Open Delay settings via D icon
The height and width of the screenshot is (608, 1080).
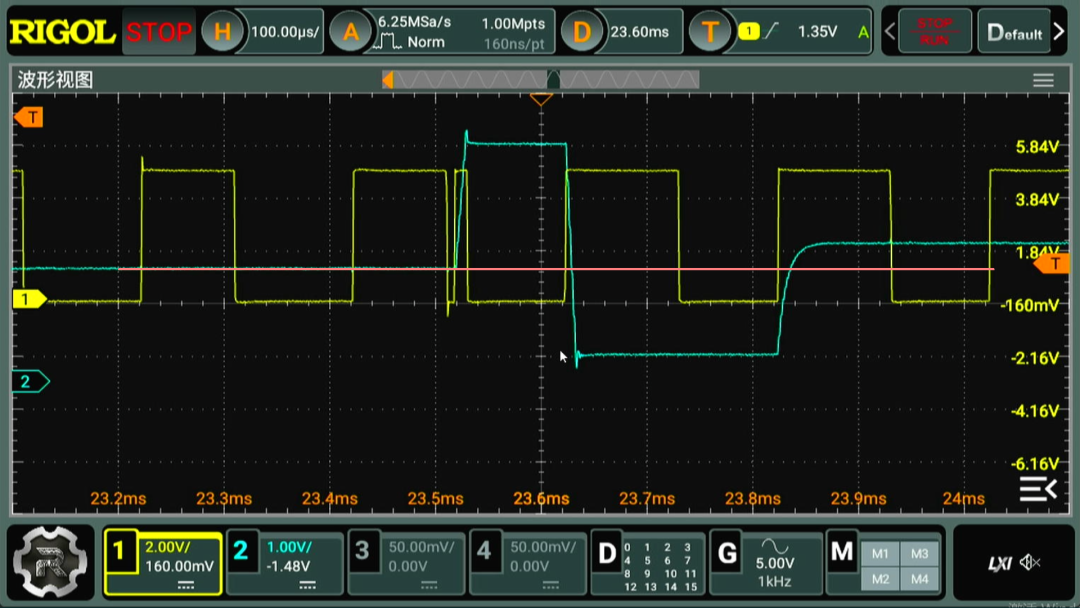click(581, 32)
